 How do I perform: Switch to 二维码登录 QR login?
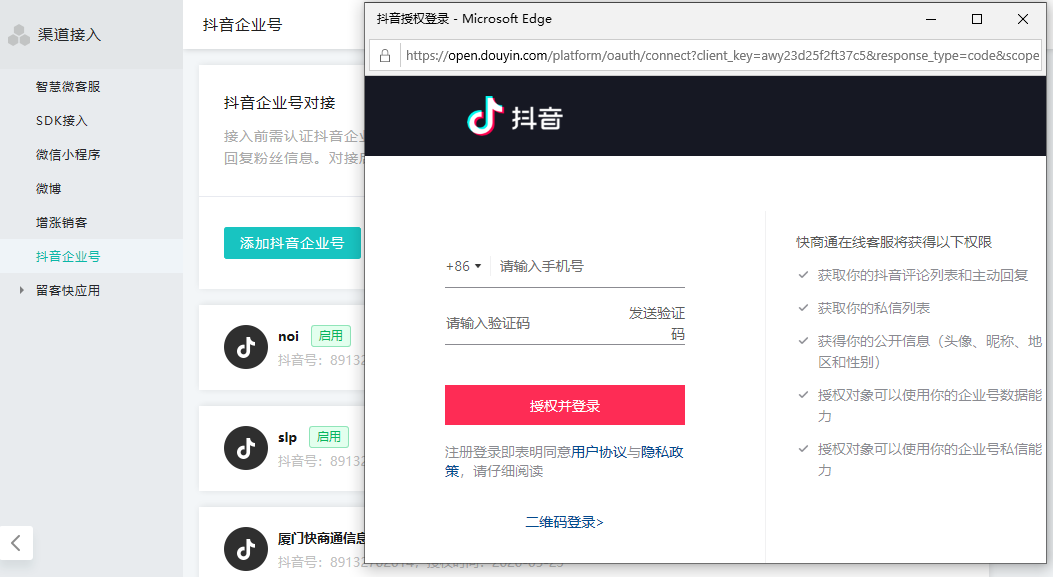(x=564, y=522)
